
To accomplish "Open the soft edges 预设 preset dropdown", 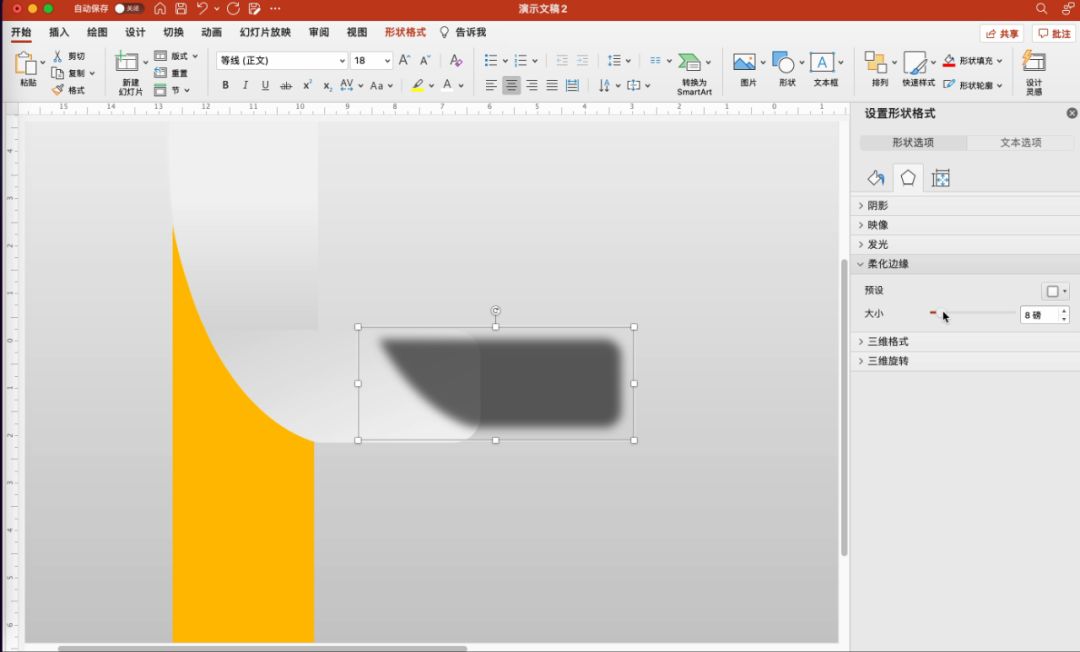I will 1055,291.
